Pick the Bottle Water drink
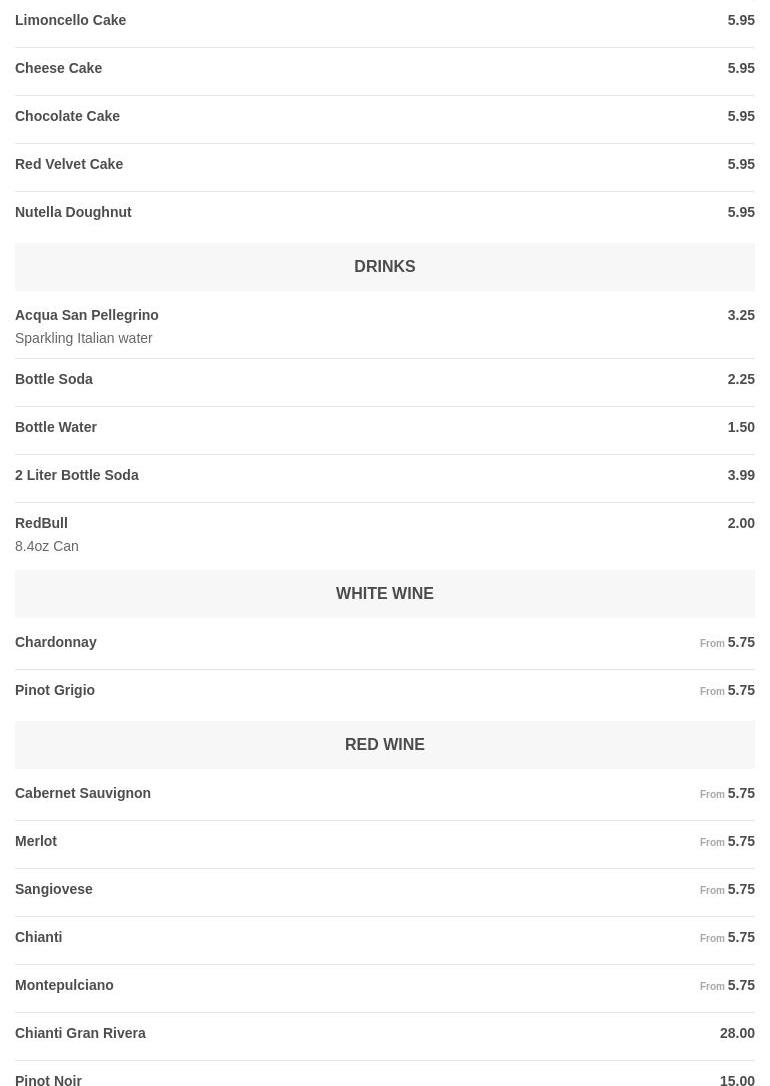The image size is (770, 1086). click(x=56, y=427)
